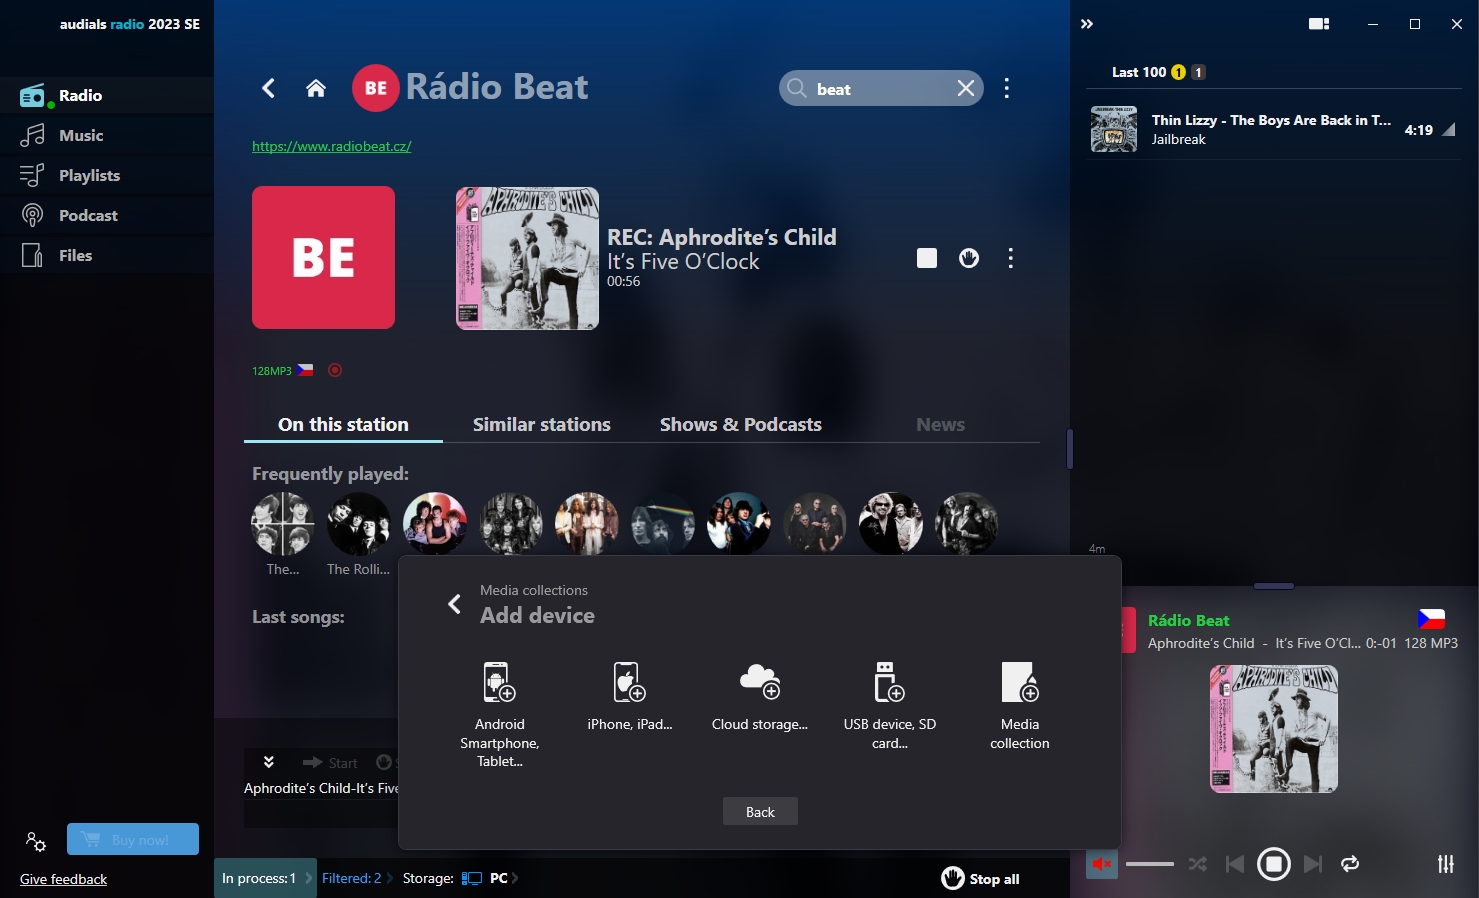Switch to the Shows & Podcasts tab
The height and width of the screenshot is (898, 1479).
point(740,424)
